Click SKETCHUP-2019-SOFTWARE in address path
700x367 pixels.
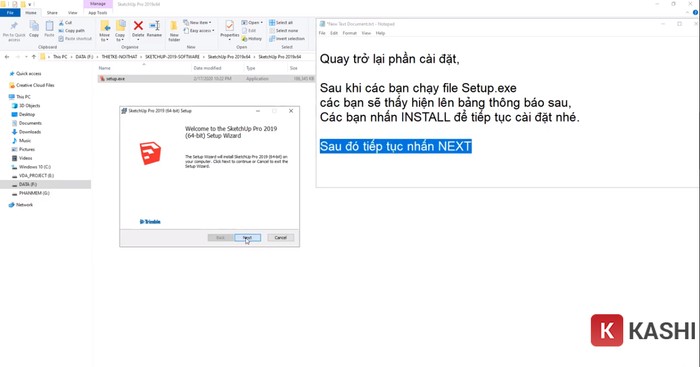tap(172, 57)
